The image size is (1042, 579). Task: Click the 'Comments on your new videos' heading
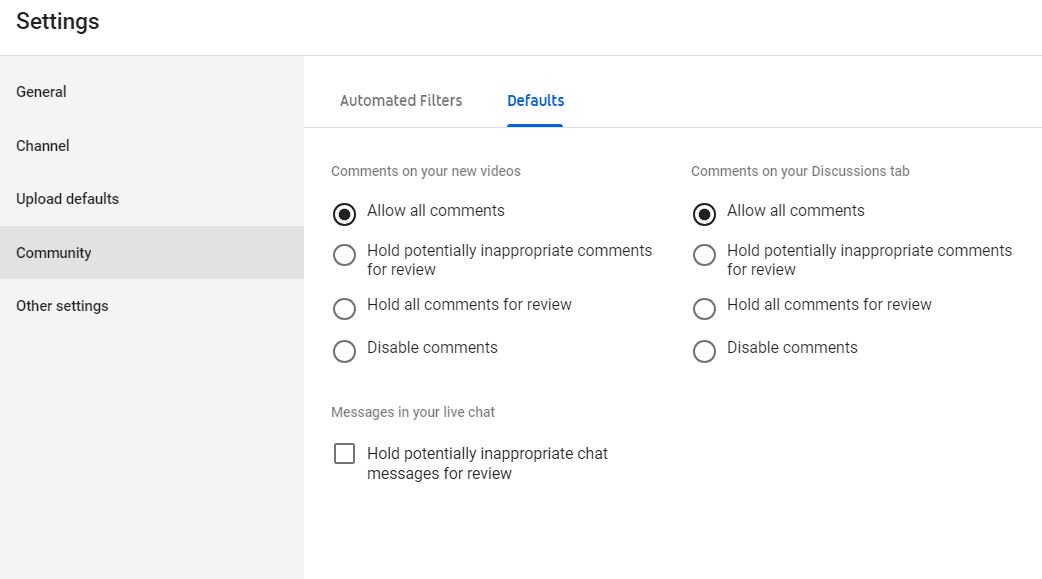click(426, 171)
